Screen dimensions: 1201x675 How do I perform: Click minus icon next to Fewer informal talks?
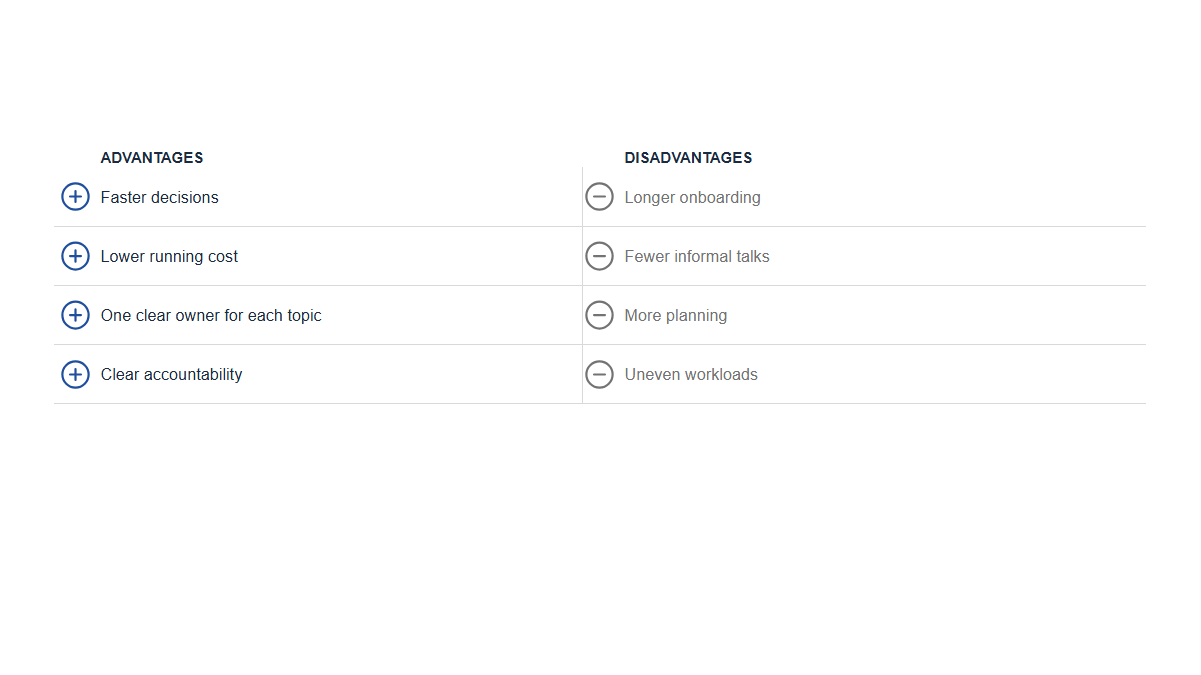599,256
